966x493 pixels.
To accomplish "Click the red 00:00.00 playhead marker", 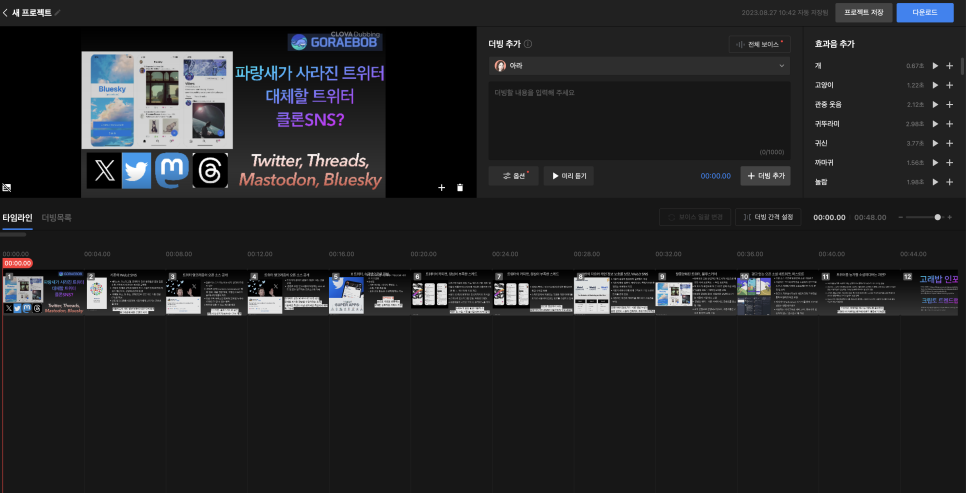I will pyautogui.click(x=17, y=263).
